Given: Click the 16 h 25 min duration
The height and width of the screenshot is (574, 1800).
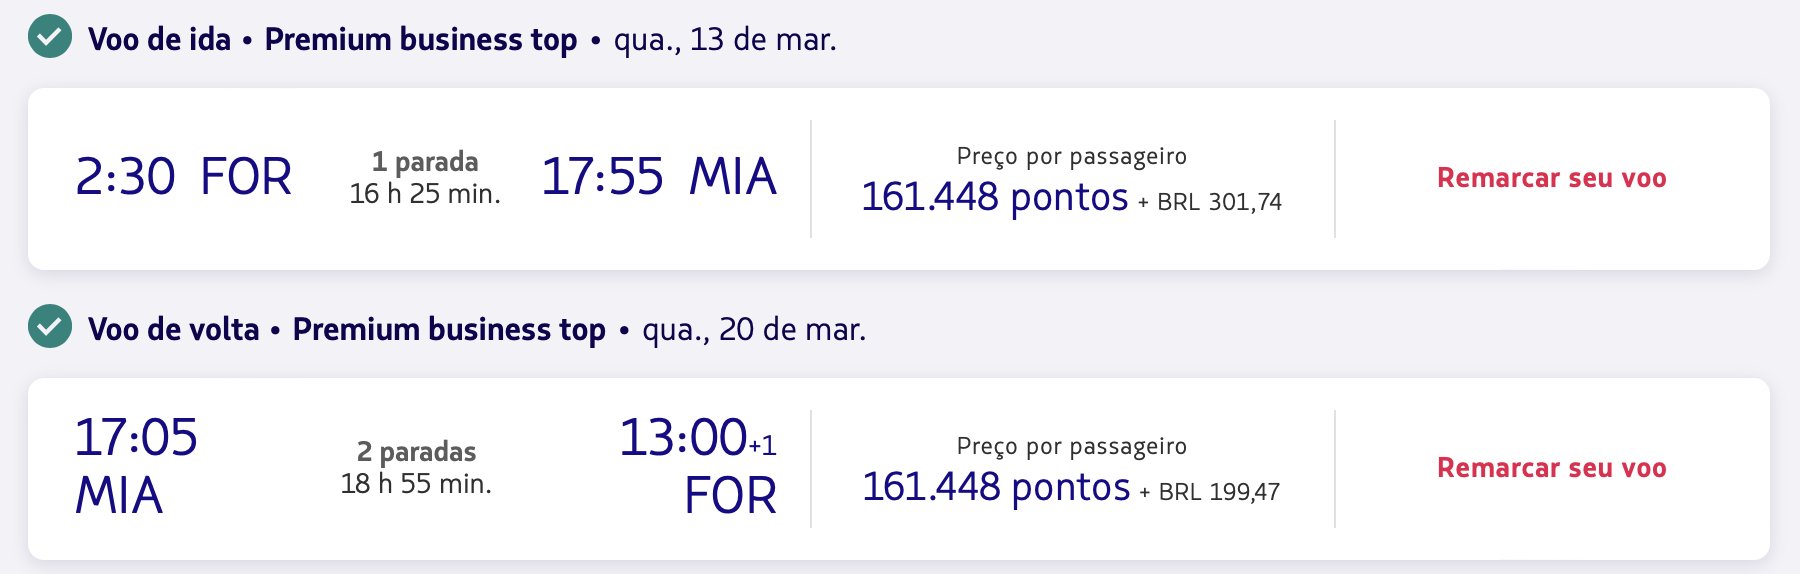Looking at the screenshot, I should pos(425,194).
